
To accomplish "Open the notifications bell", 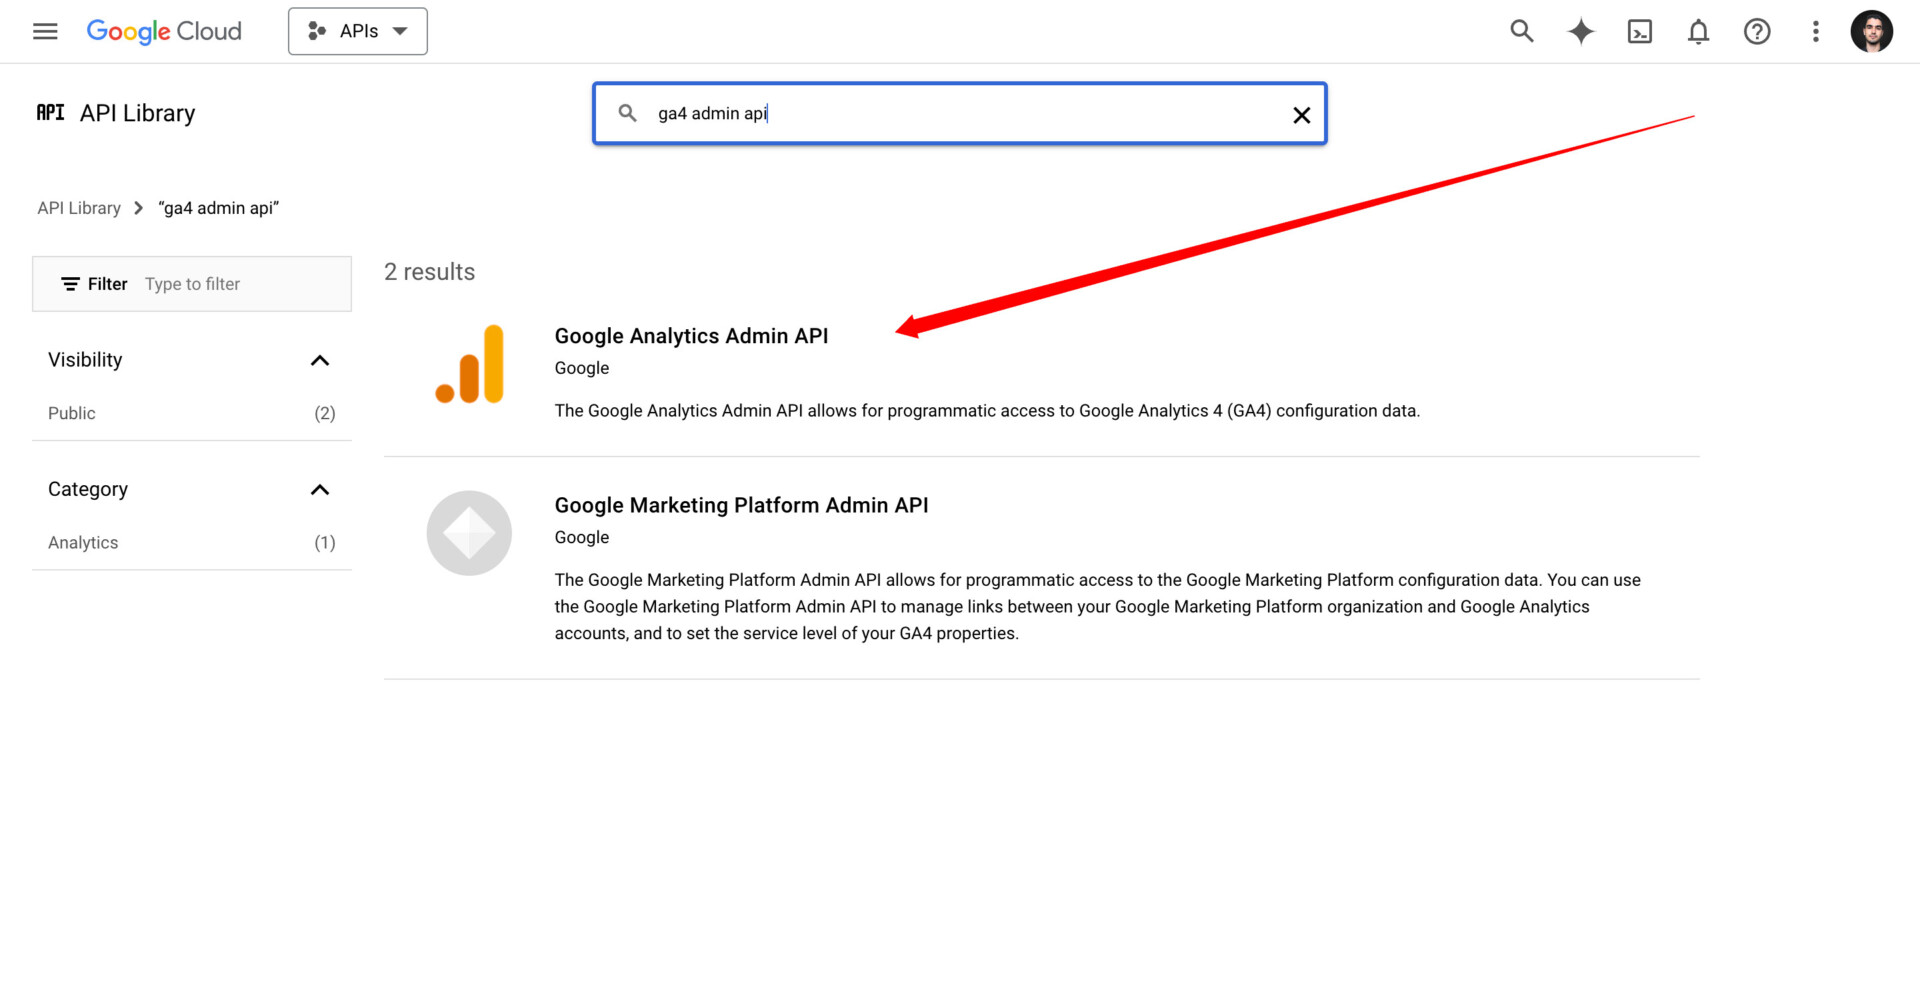I will coord(1698,32).
